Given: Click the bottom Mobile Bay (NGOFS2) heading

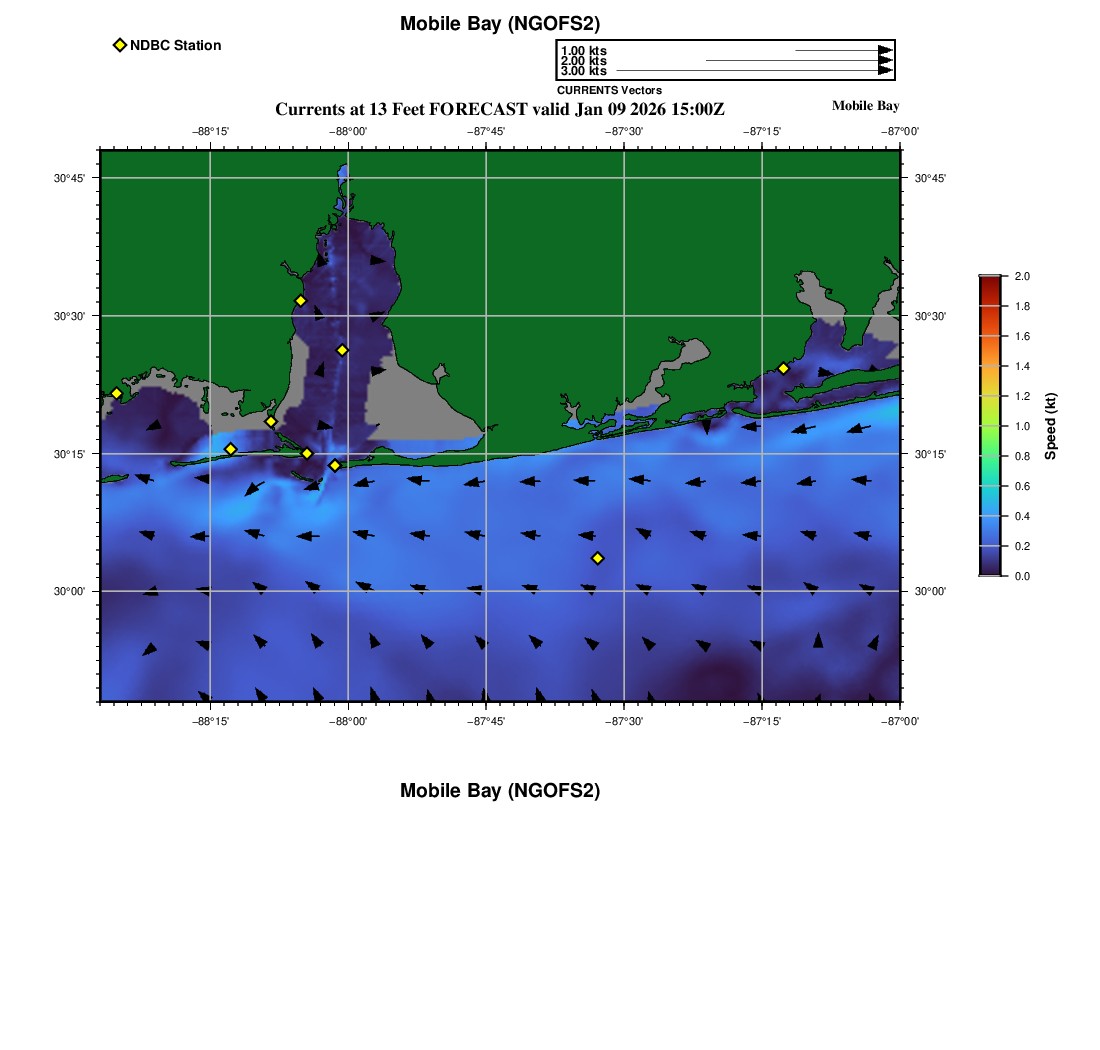Looking at the screenshot, I should [x=500, y=791].
